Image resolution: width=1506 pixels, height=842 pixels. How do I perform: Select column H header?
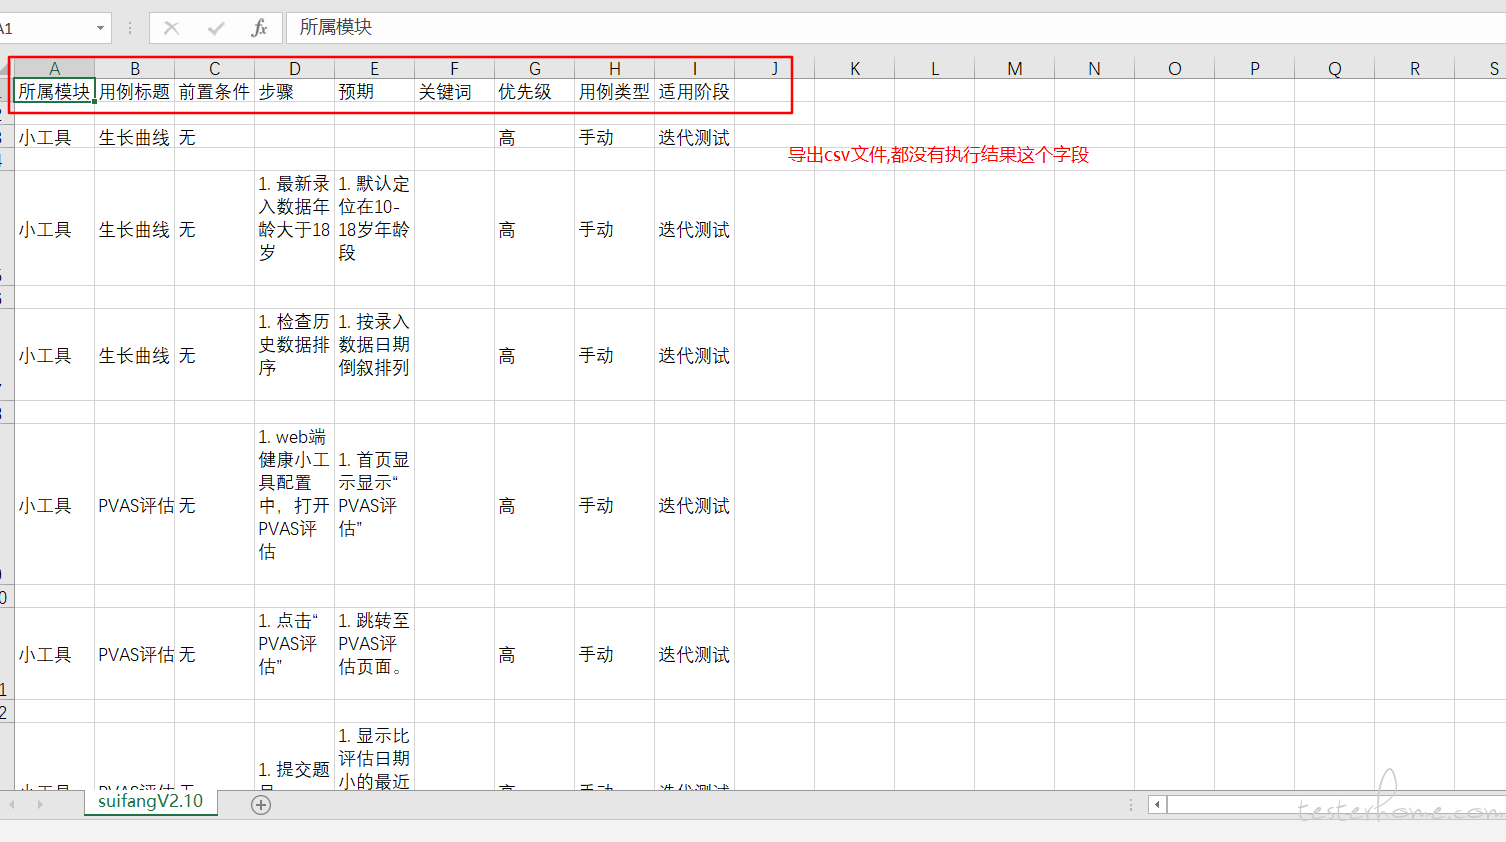coord(615,68)
